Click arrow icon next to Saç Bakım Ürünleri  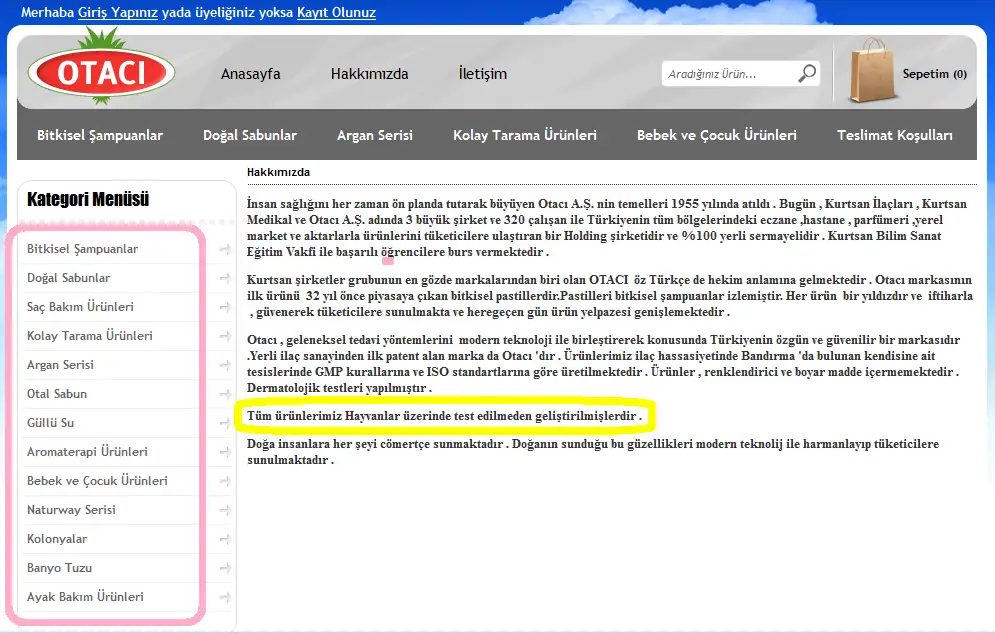click(x=225, y=307)
